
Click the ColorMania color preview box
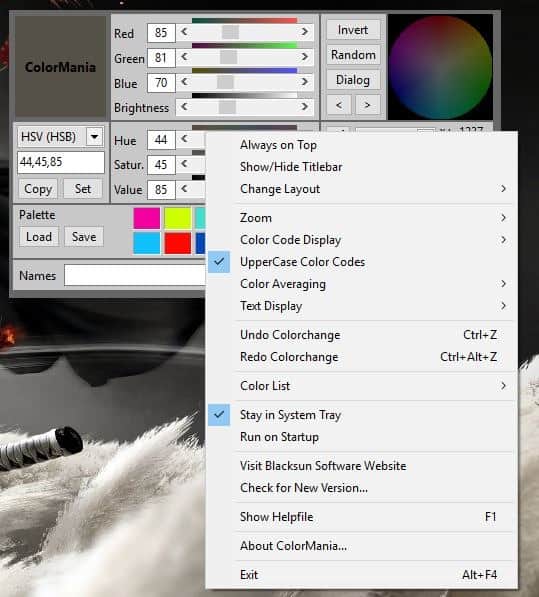pos(60,66)
